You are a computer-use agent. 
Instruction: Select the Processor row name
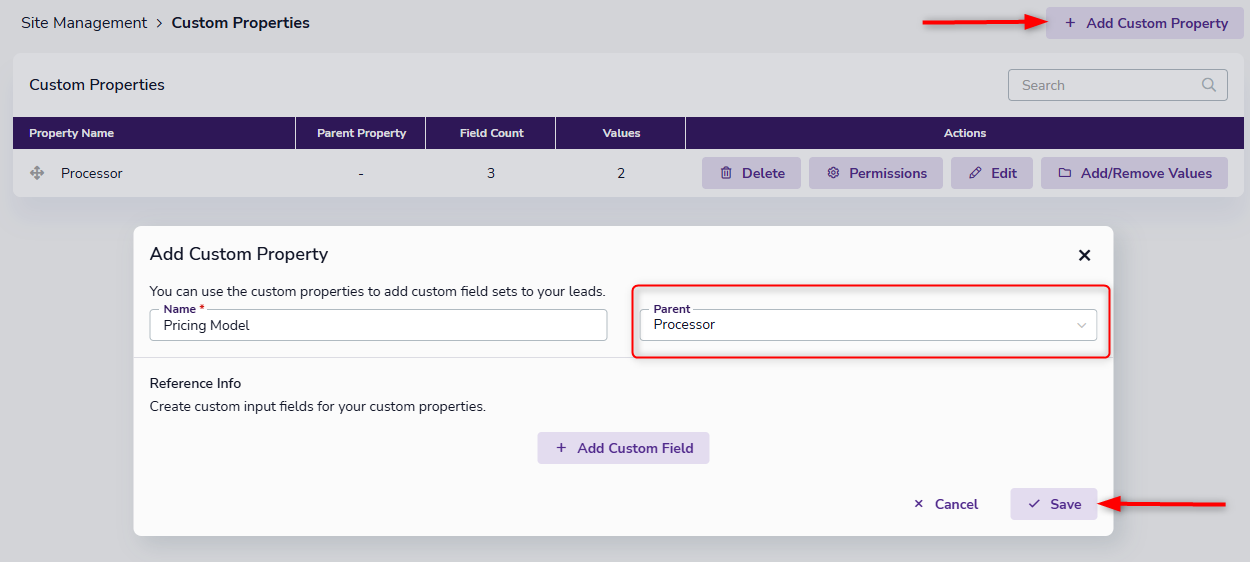click(92, 173)
